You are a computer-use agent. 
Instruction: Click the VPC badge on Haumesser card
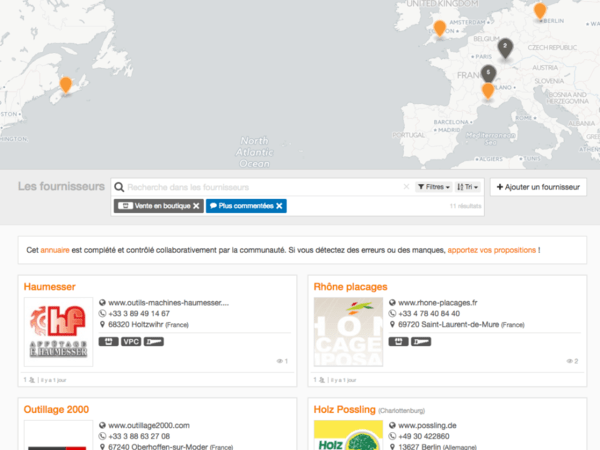131,341
